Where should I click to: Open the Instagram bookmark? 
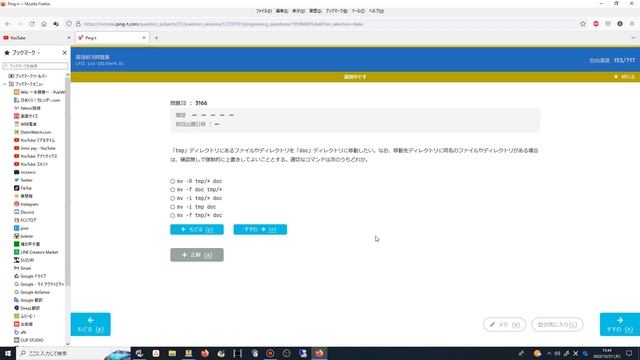pos(26,204)
